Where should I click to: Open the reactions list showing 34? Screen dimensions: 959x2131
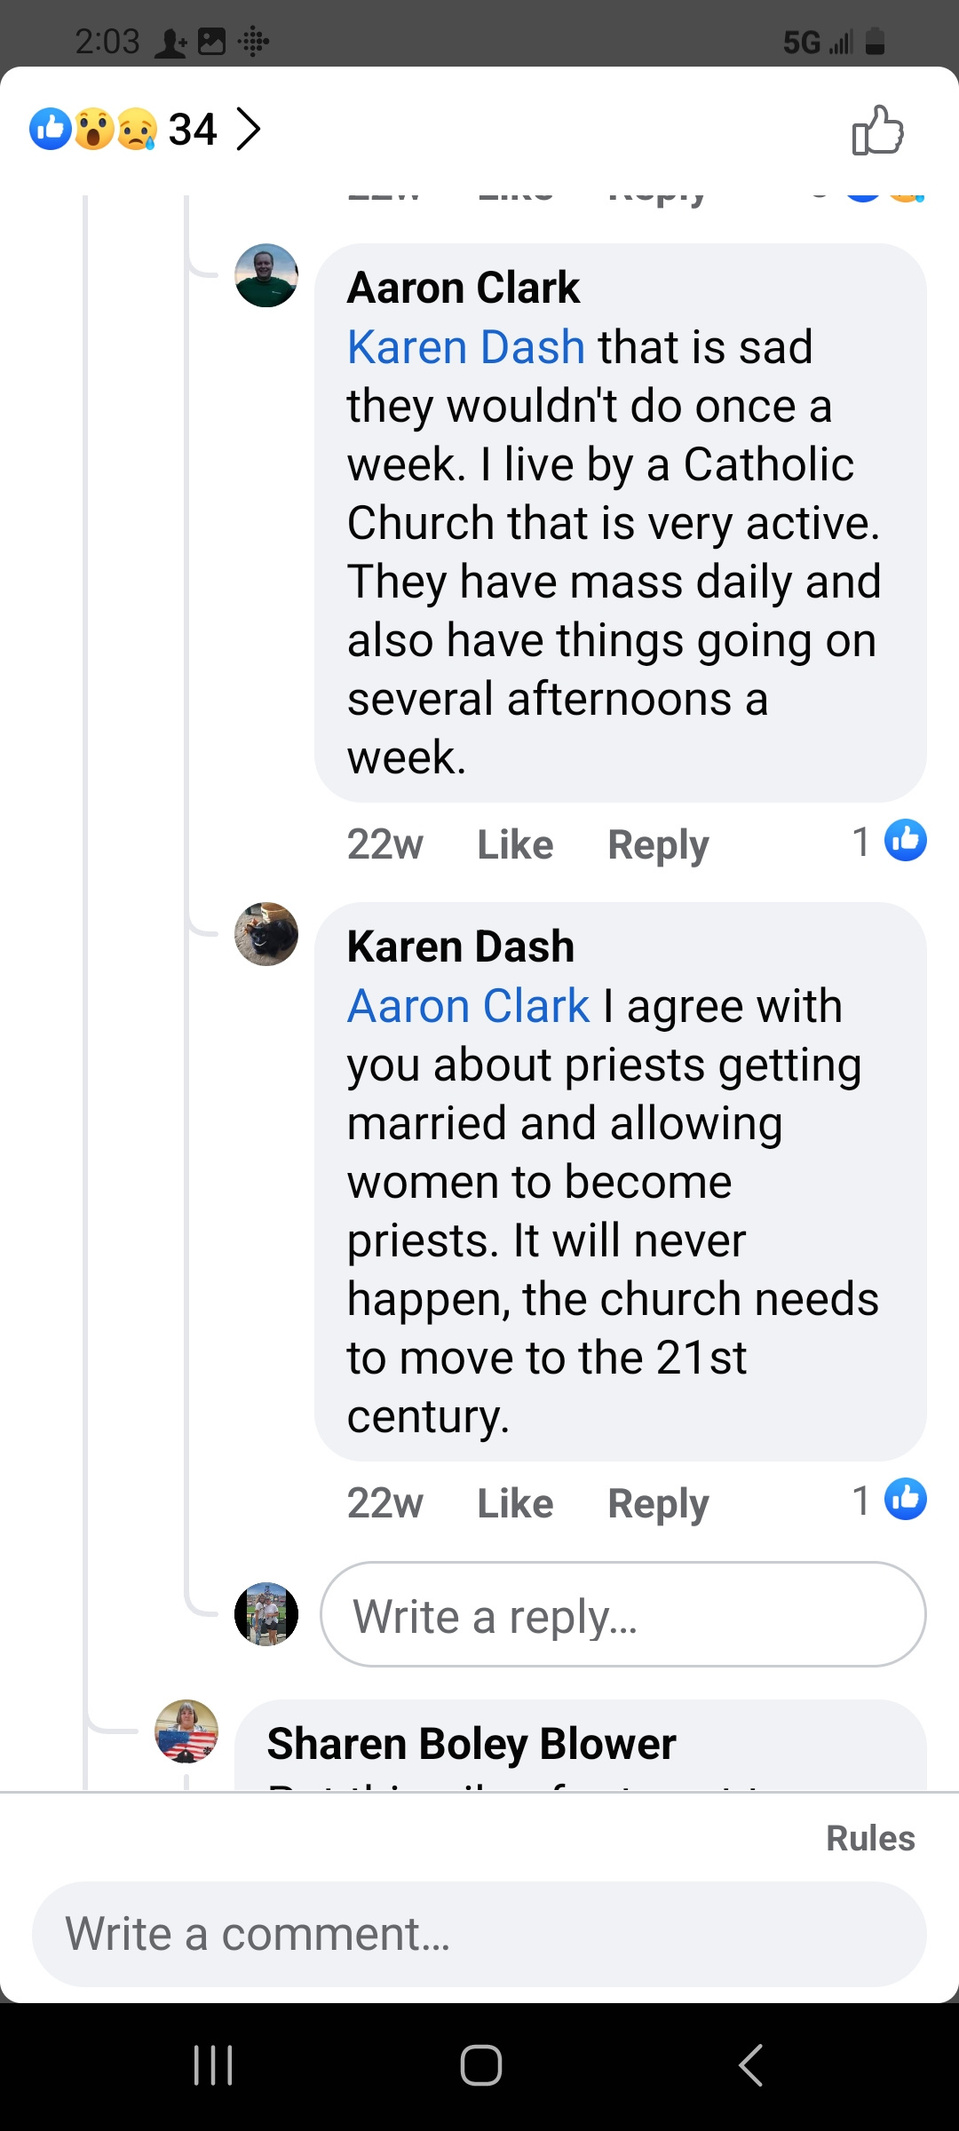146,129
